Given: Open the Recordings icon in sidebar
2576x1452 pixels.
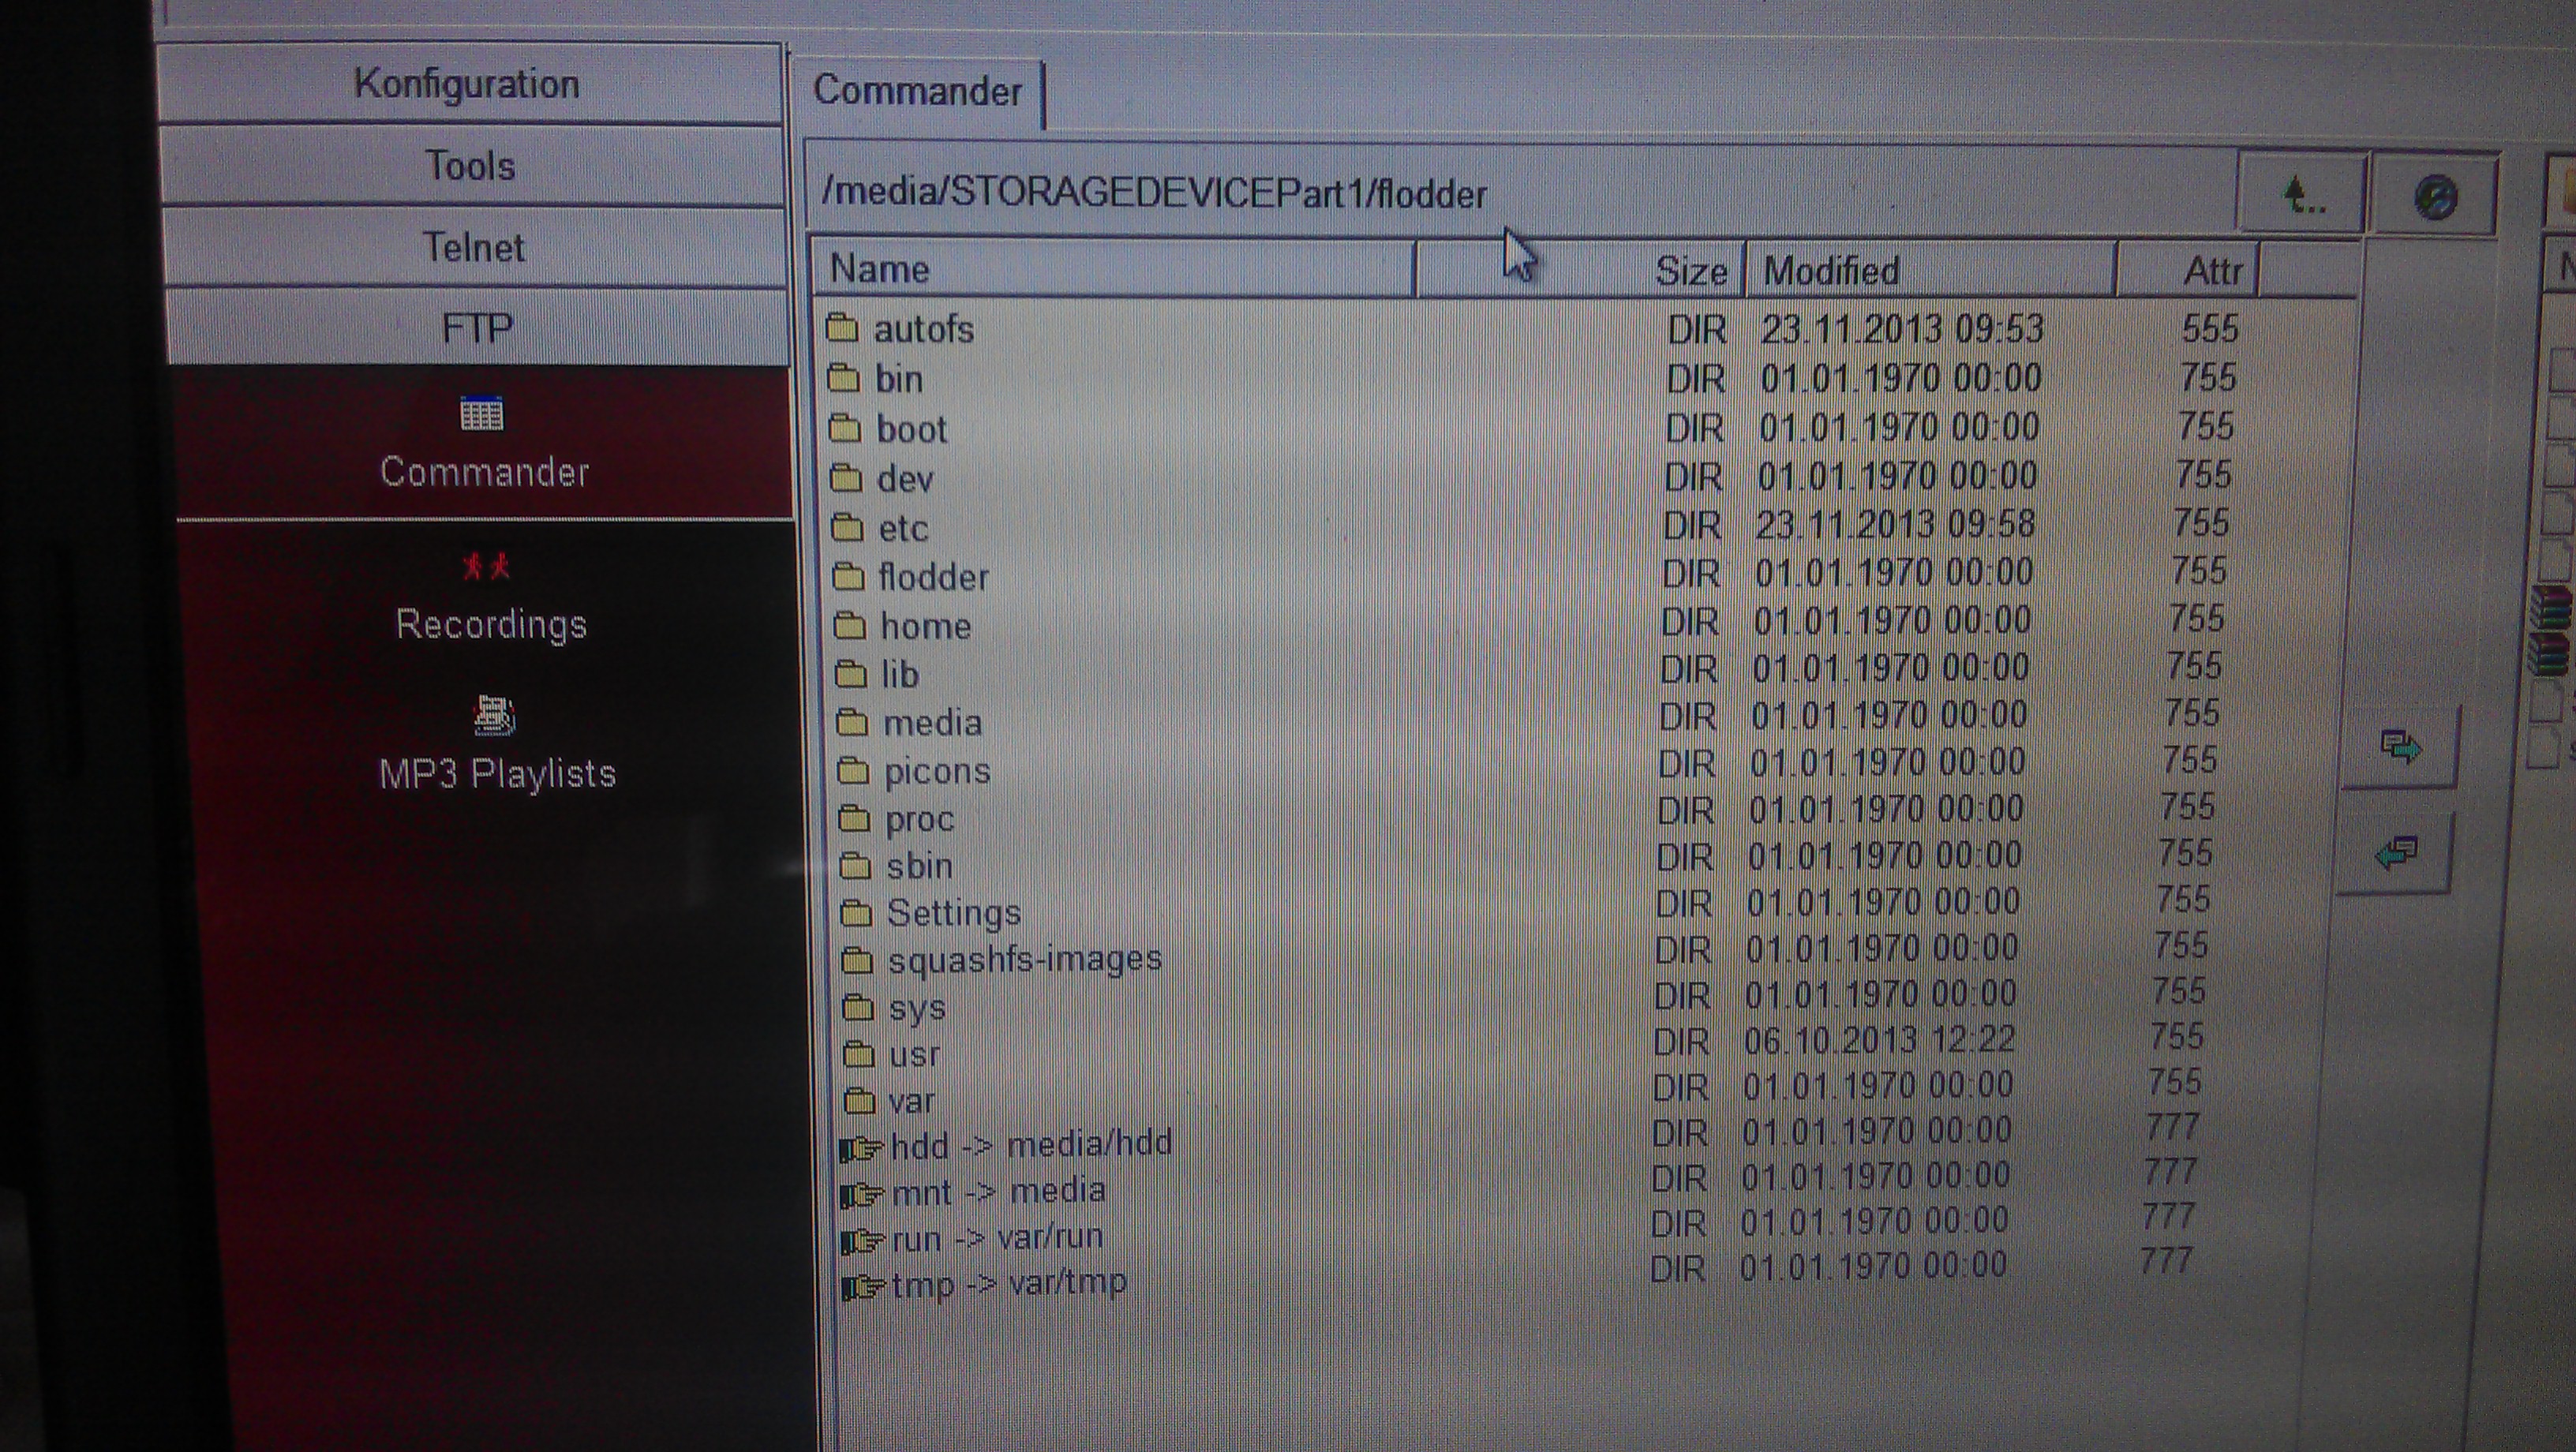Looking at the screenshot, I should (x=486, y=566).
